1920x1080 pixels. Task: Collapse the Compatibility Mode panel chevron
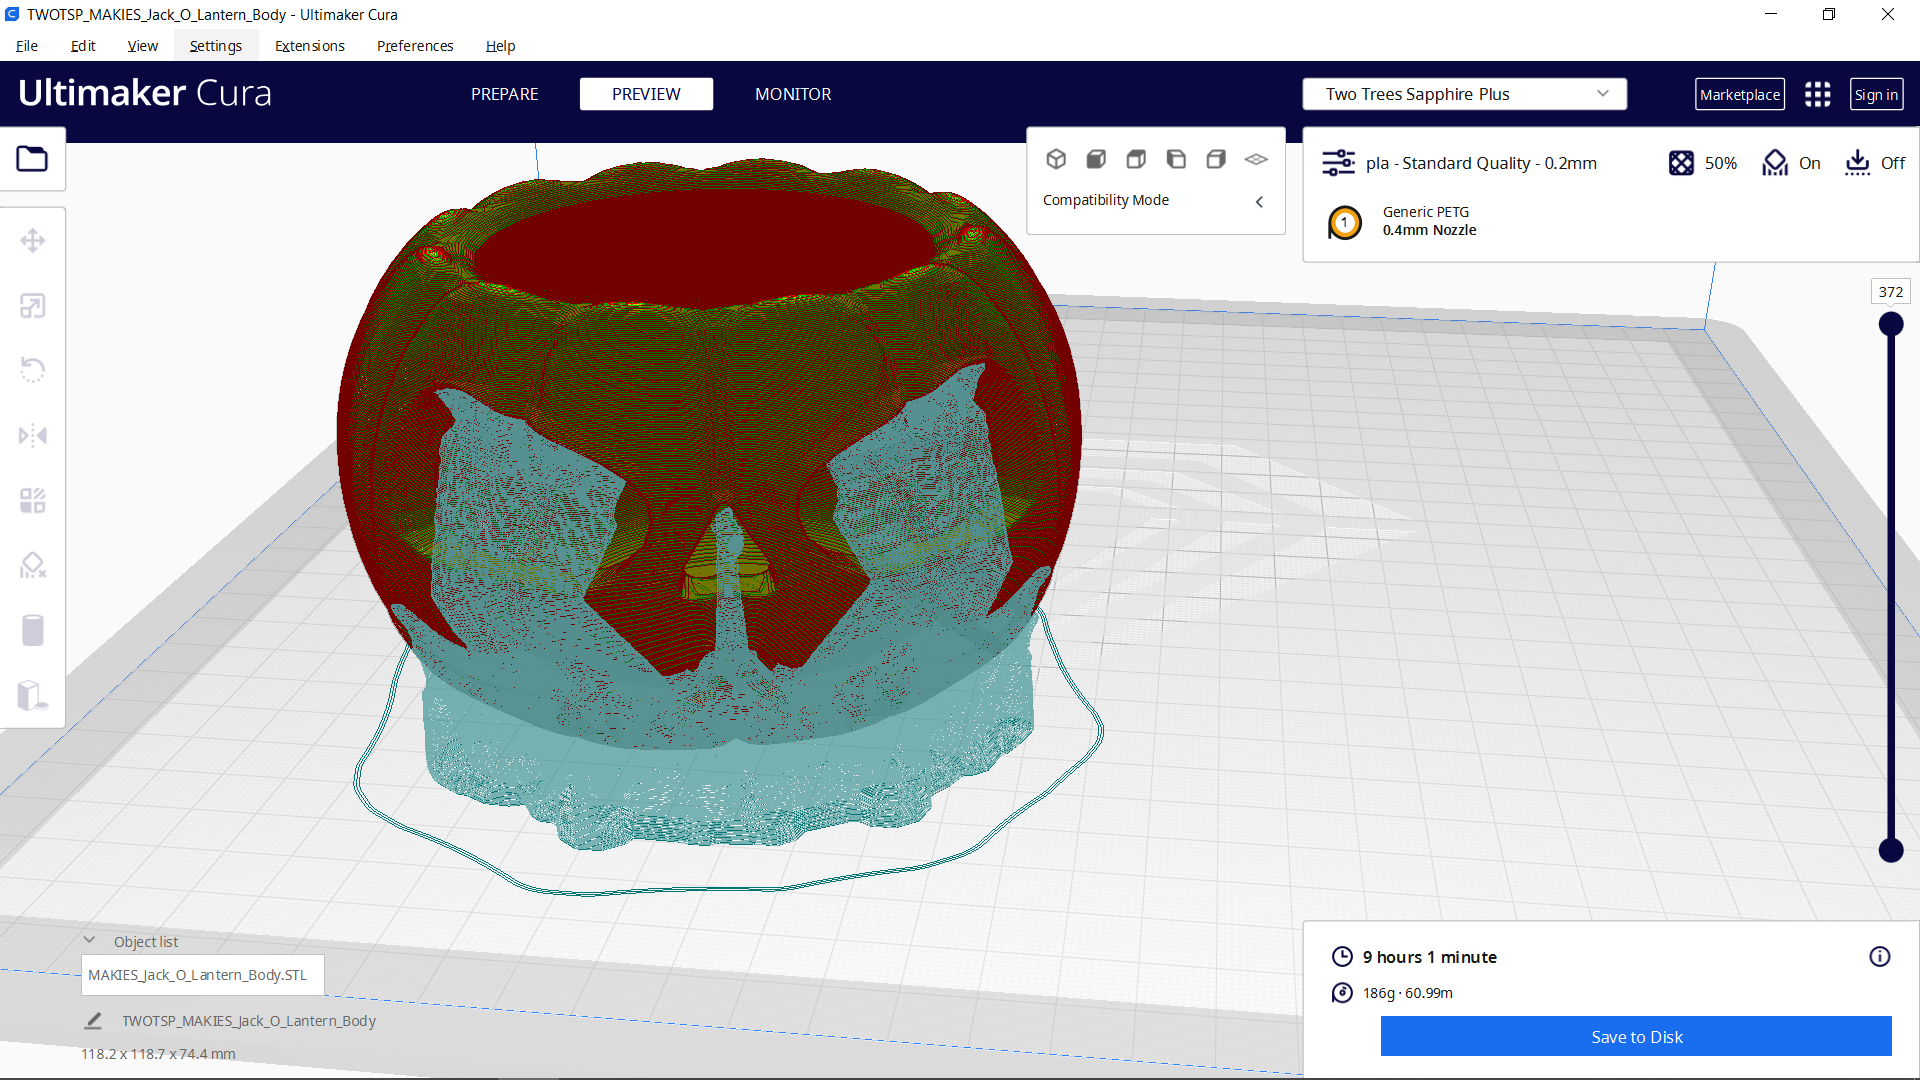coord(1259,201)
